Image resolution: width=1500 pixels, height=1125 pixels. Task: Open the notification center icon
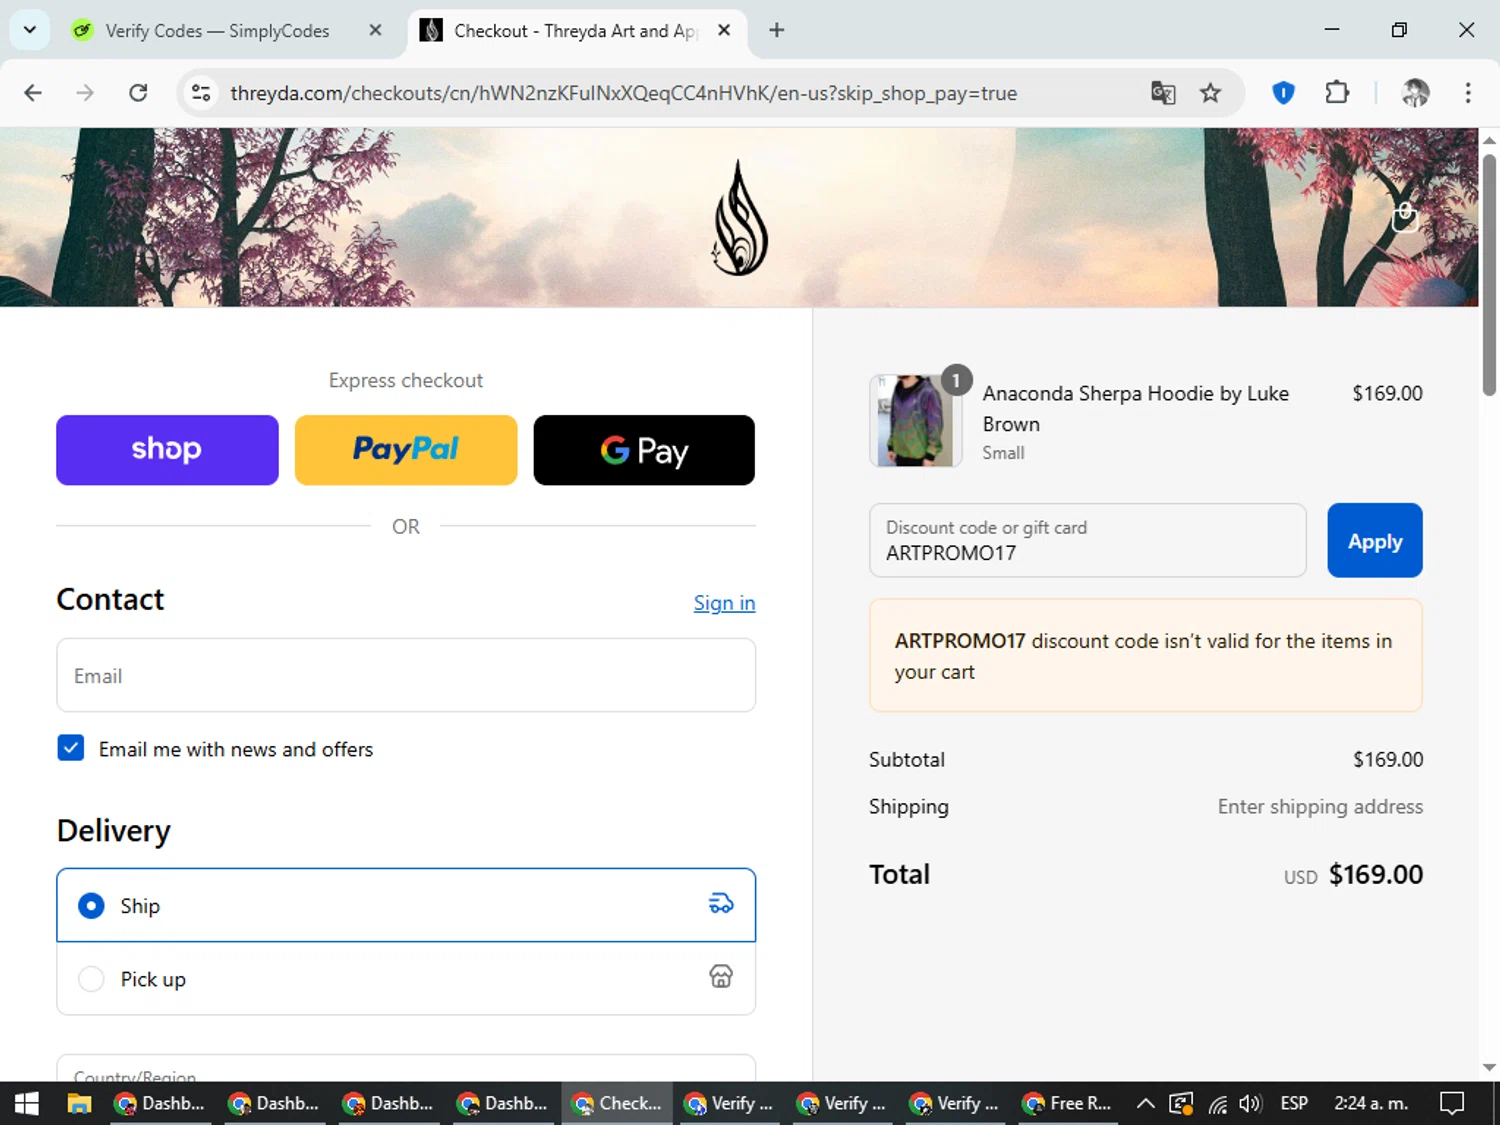pos(1452,1103)
